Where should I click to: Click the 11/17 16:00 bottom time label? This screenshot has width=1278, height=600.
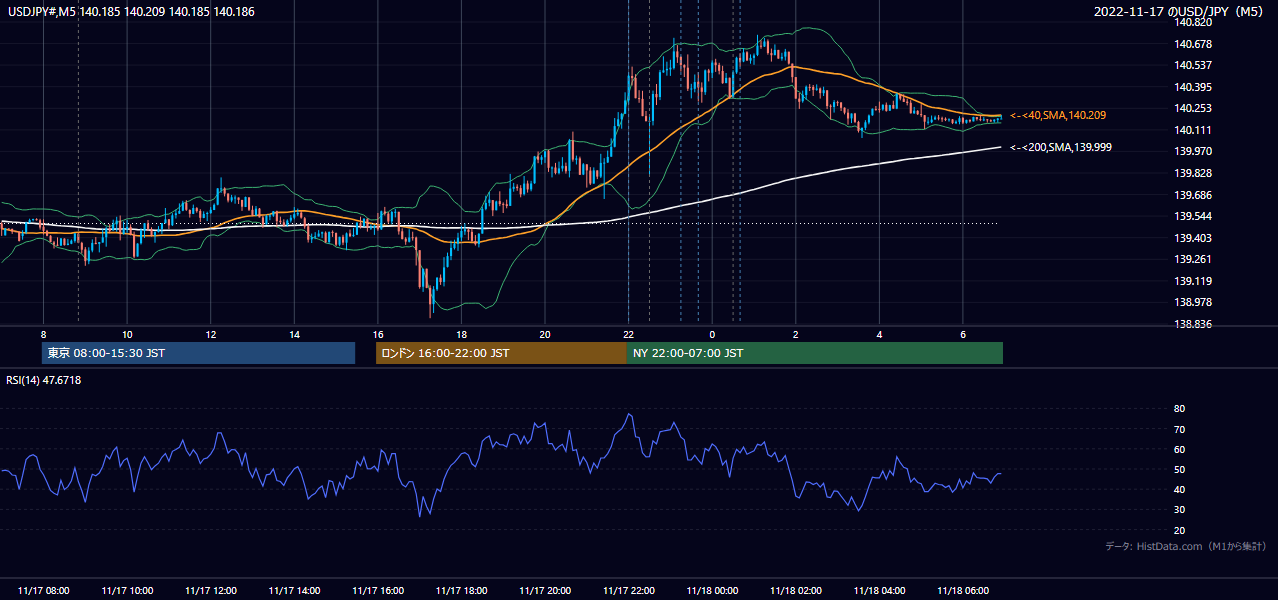pyautogui.click(x=378, y=591)
